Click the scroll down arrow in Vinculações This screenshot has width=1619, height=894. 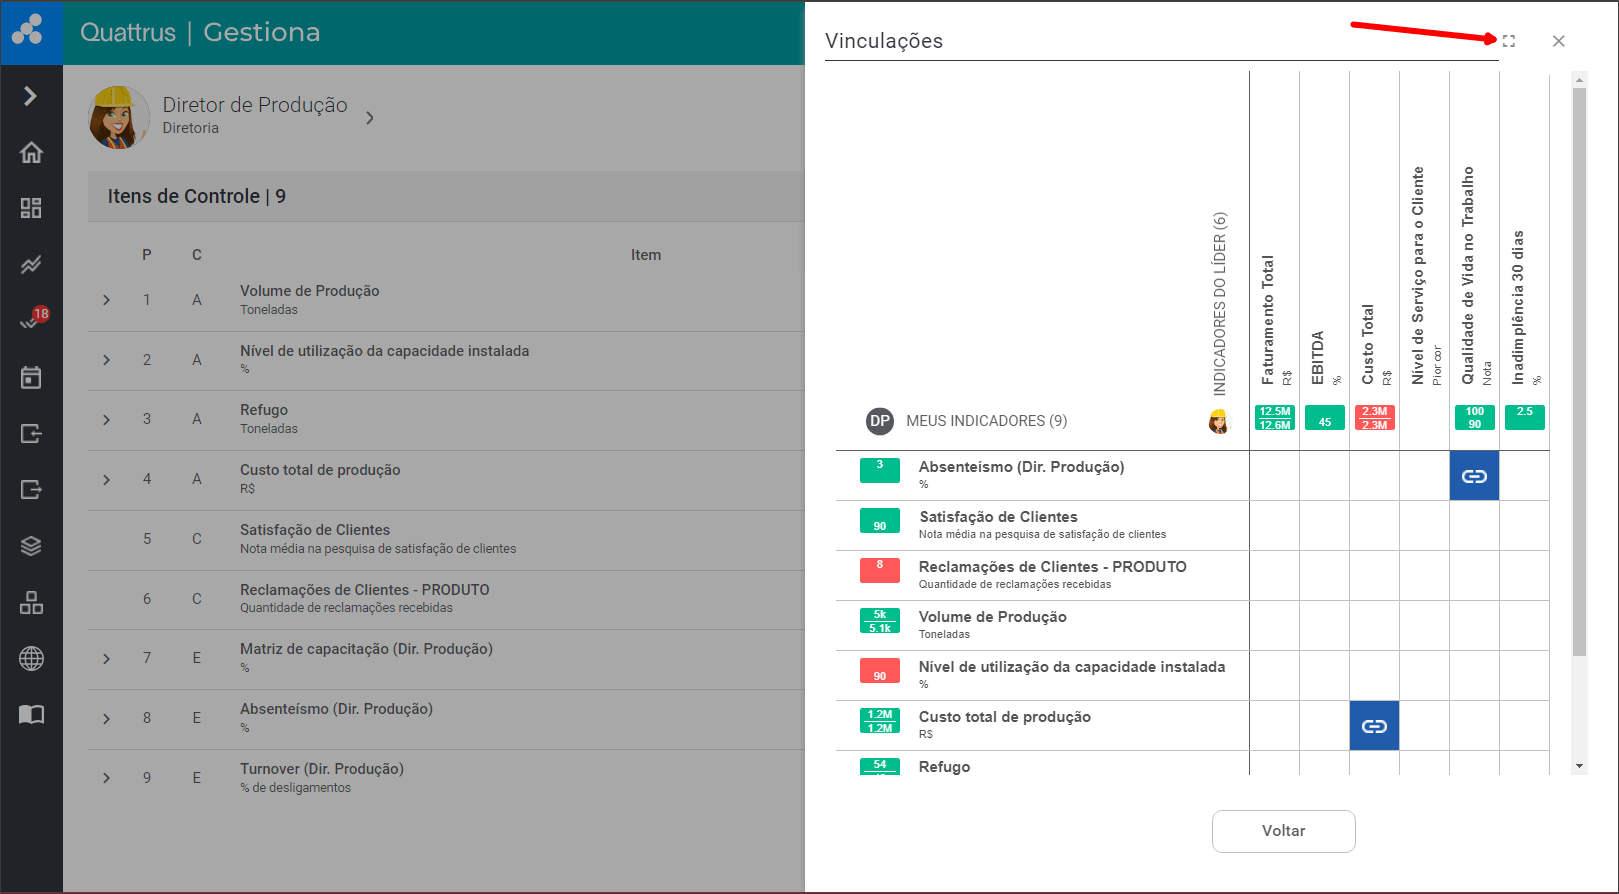point(1579,766)
